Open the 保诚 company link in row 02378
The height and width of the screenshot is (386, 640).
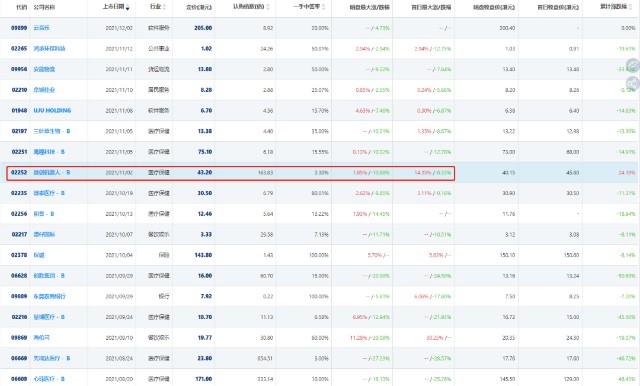[39, 255]
